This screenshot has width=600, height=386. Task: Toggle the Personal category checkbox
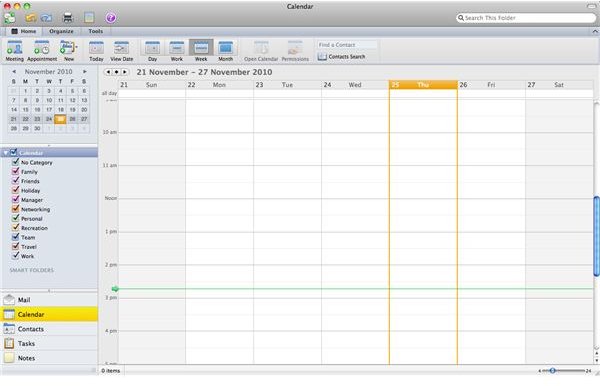point(15,218)
